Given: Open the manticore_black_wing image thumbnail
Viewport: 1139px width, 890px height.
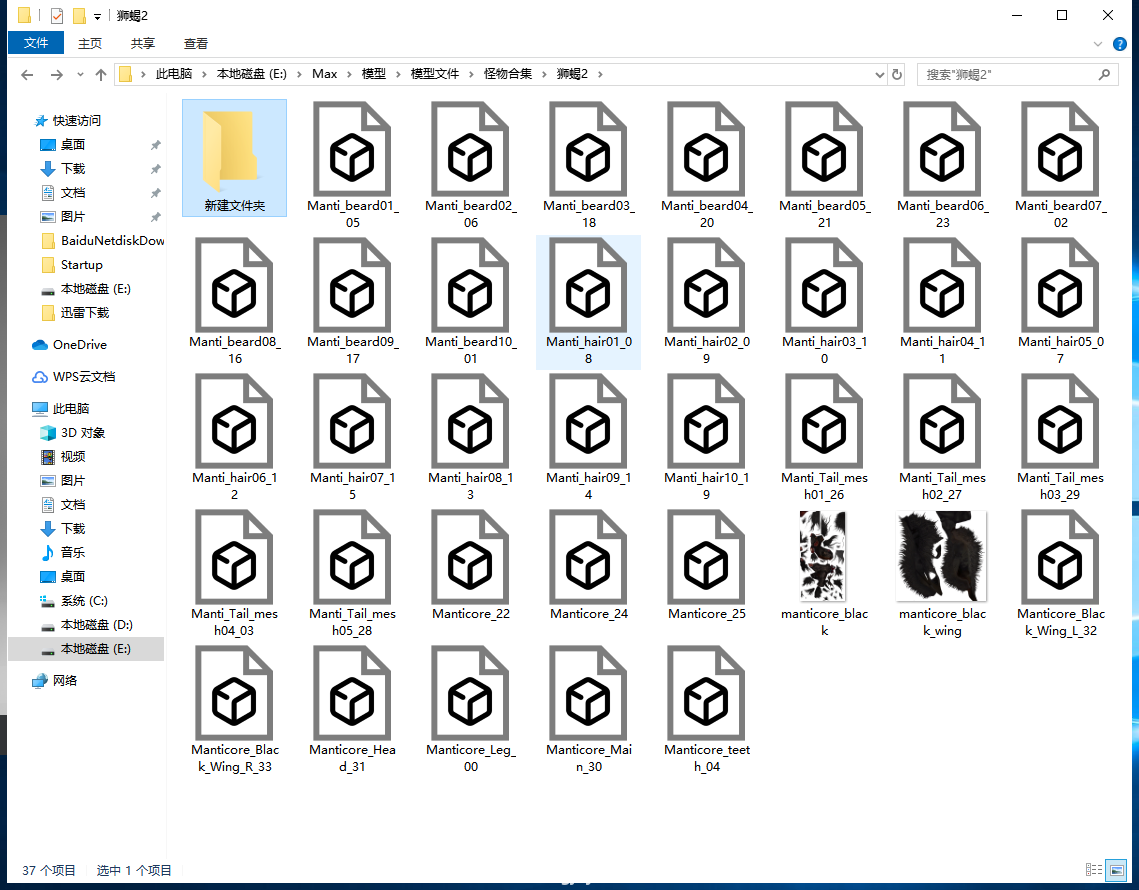Looking at the screenshot, I should (x=942, y=556).
